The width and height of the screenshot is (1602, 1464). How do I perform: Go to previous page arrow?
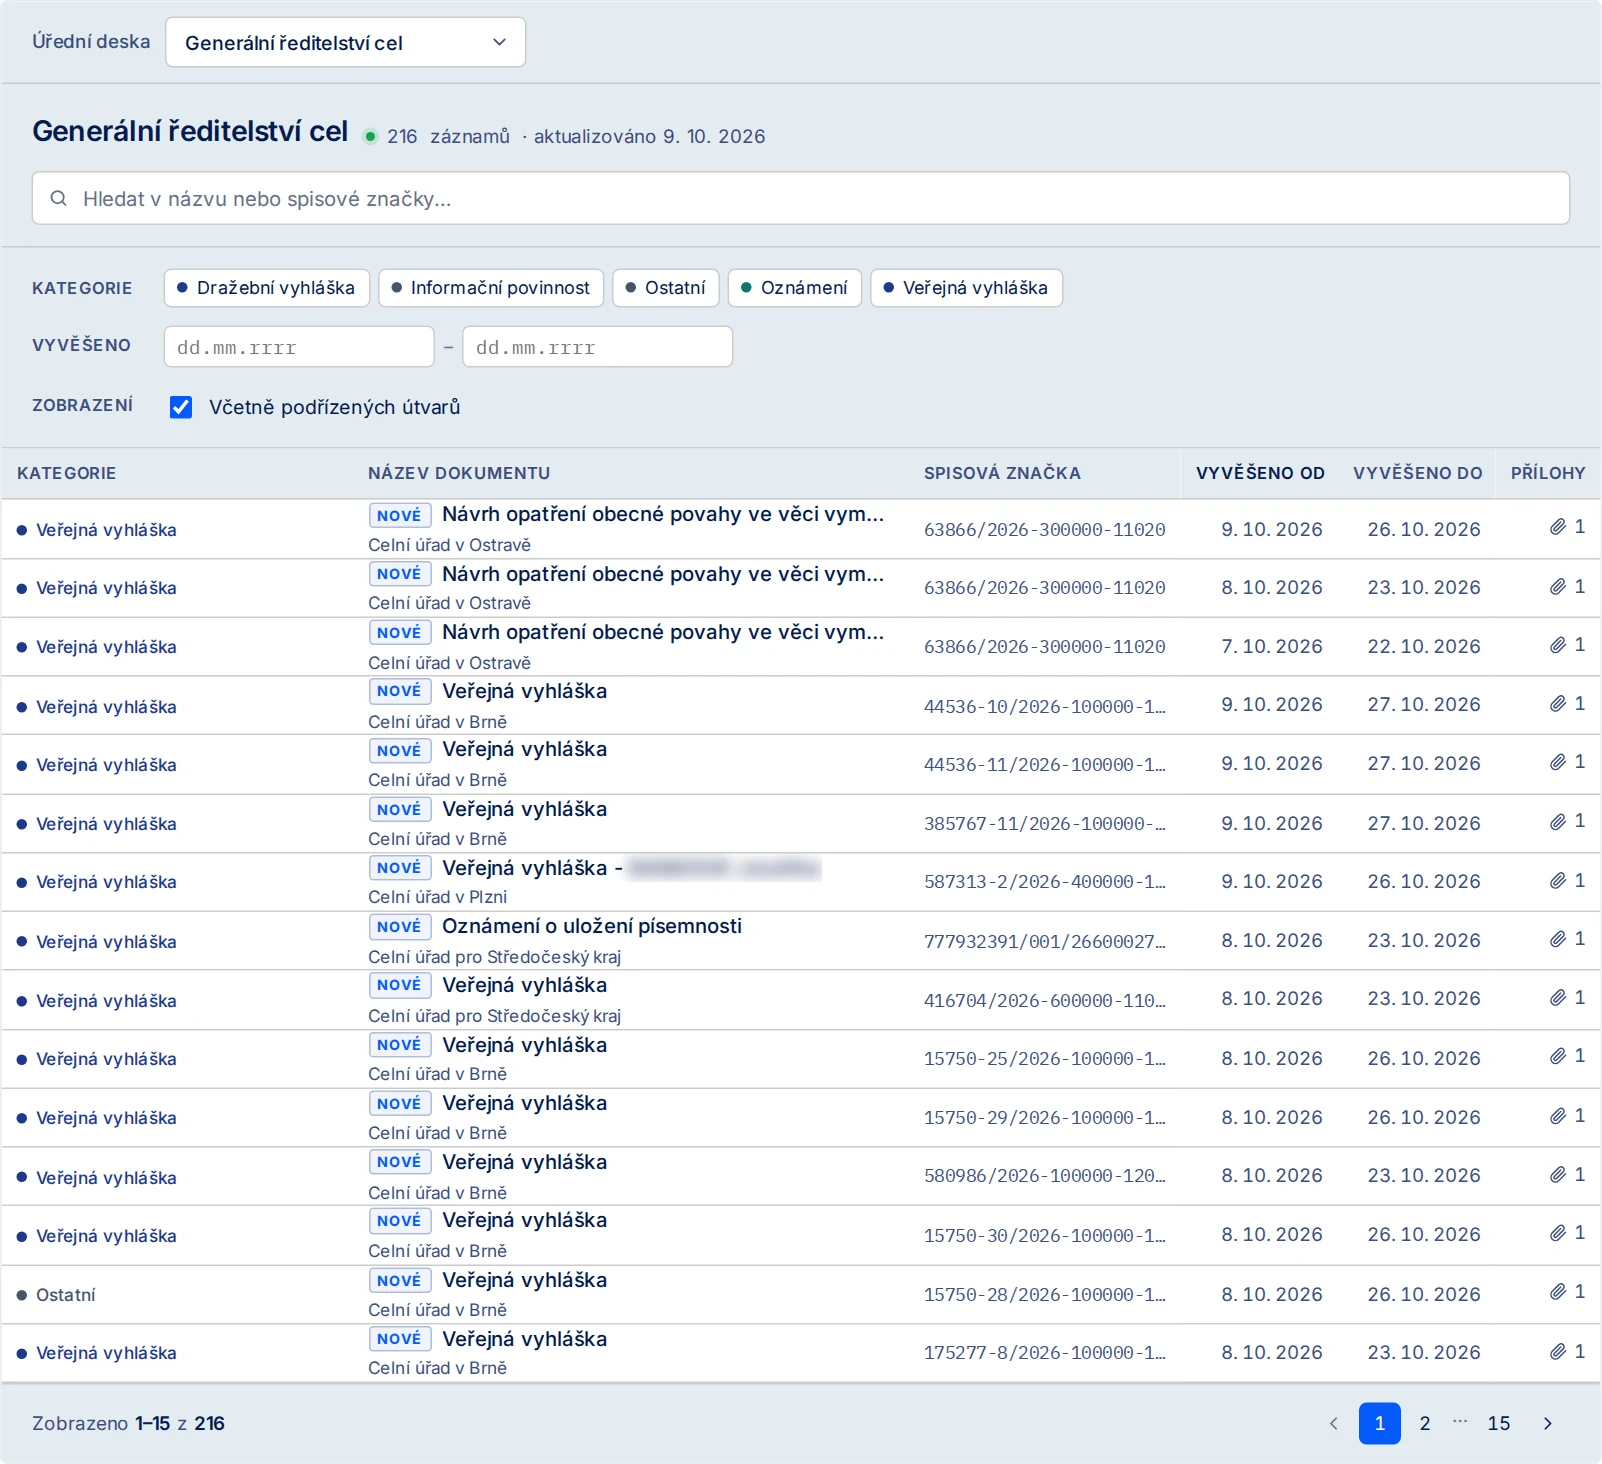(x=1333, y=1423)
